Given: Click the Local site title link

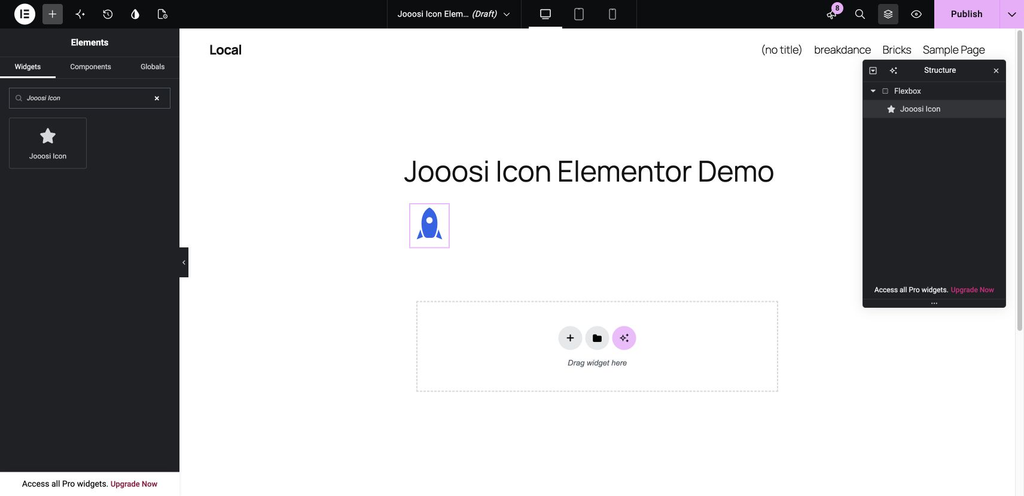Looking at the screenshot, I should (x=225, y=50).
